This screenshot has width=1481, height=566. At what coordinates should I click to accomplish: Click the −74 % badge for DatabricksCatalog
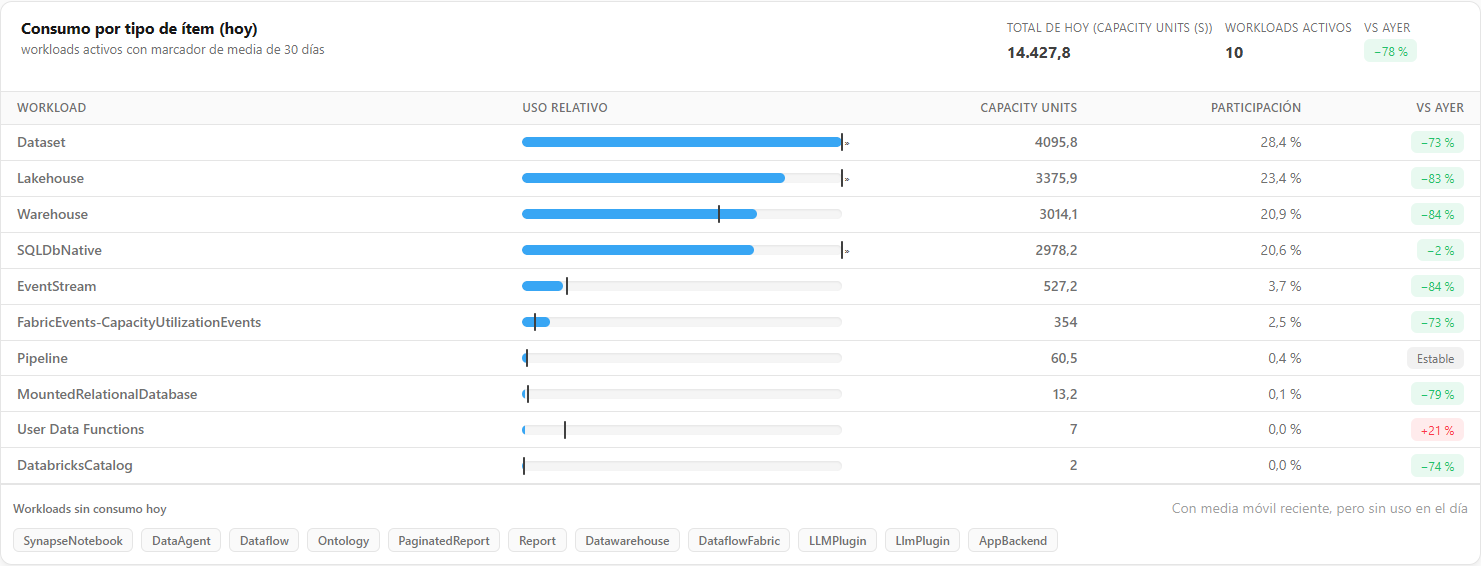click(1437, 465)
